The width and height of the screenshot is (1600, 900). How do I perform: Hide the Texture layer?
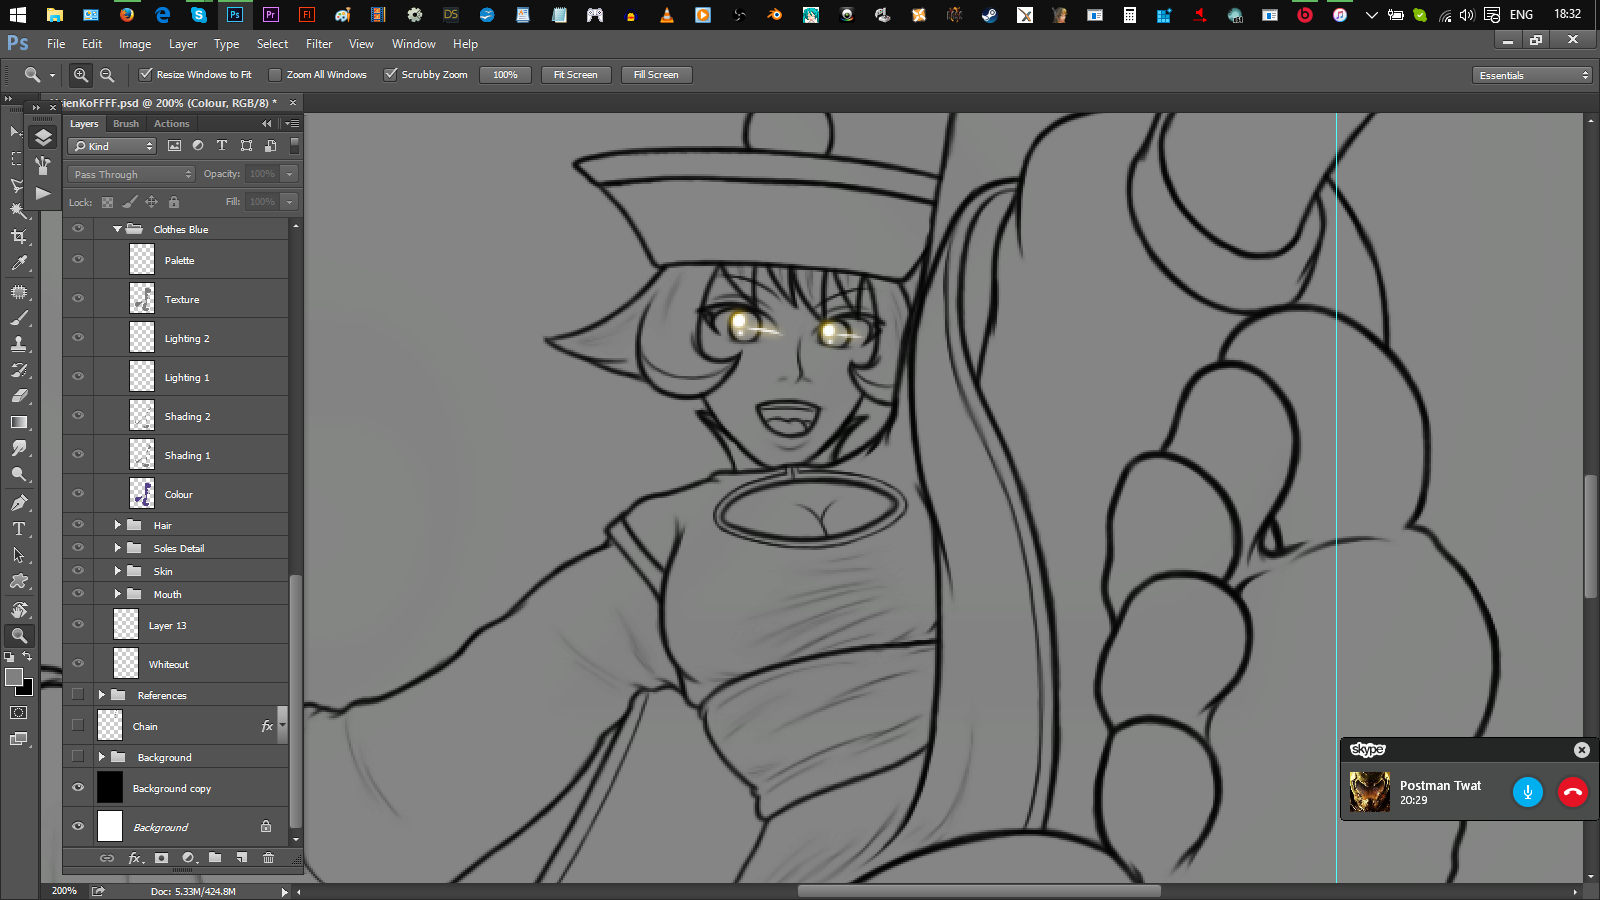[x=78, y=298]
